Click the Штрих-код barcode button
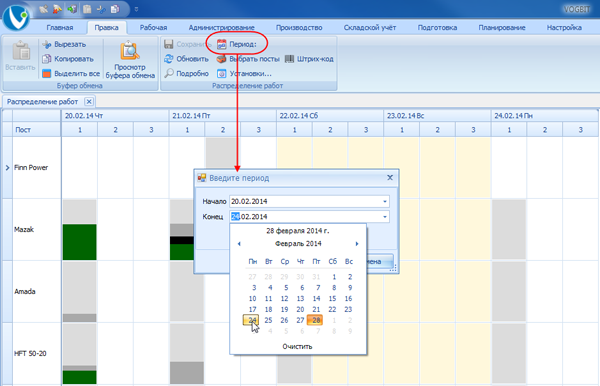 pyautogui.click(x=309, y=59)
